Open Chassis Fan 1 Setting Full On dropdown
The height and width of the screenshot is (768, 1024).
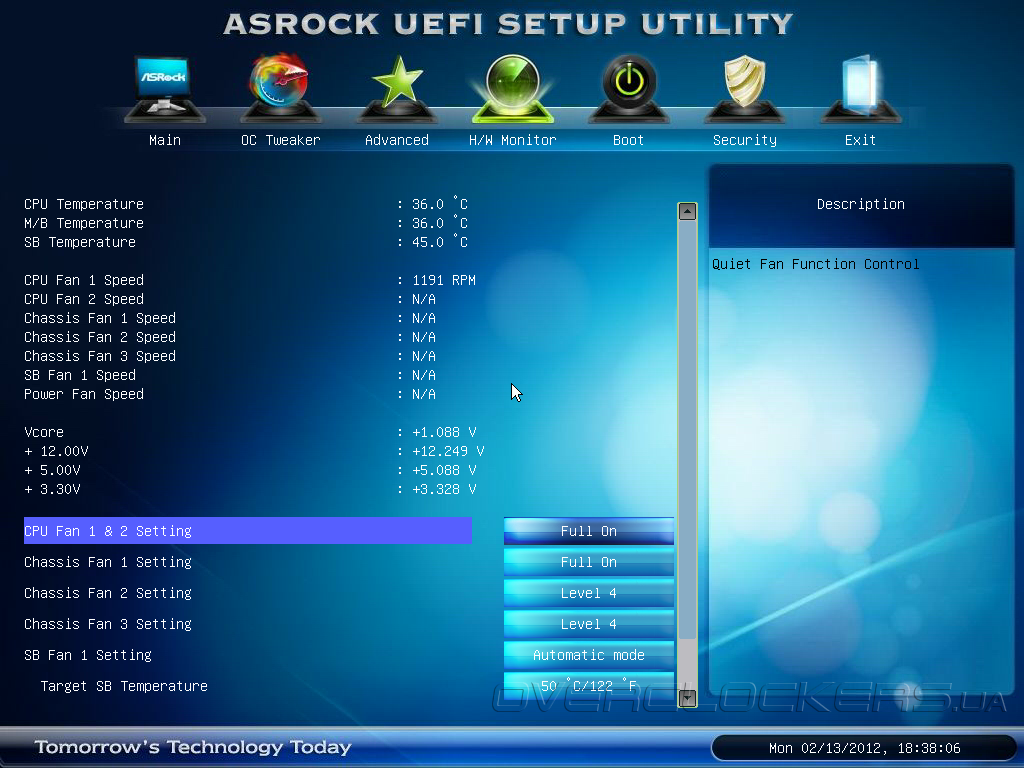[x=588, y=562]
